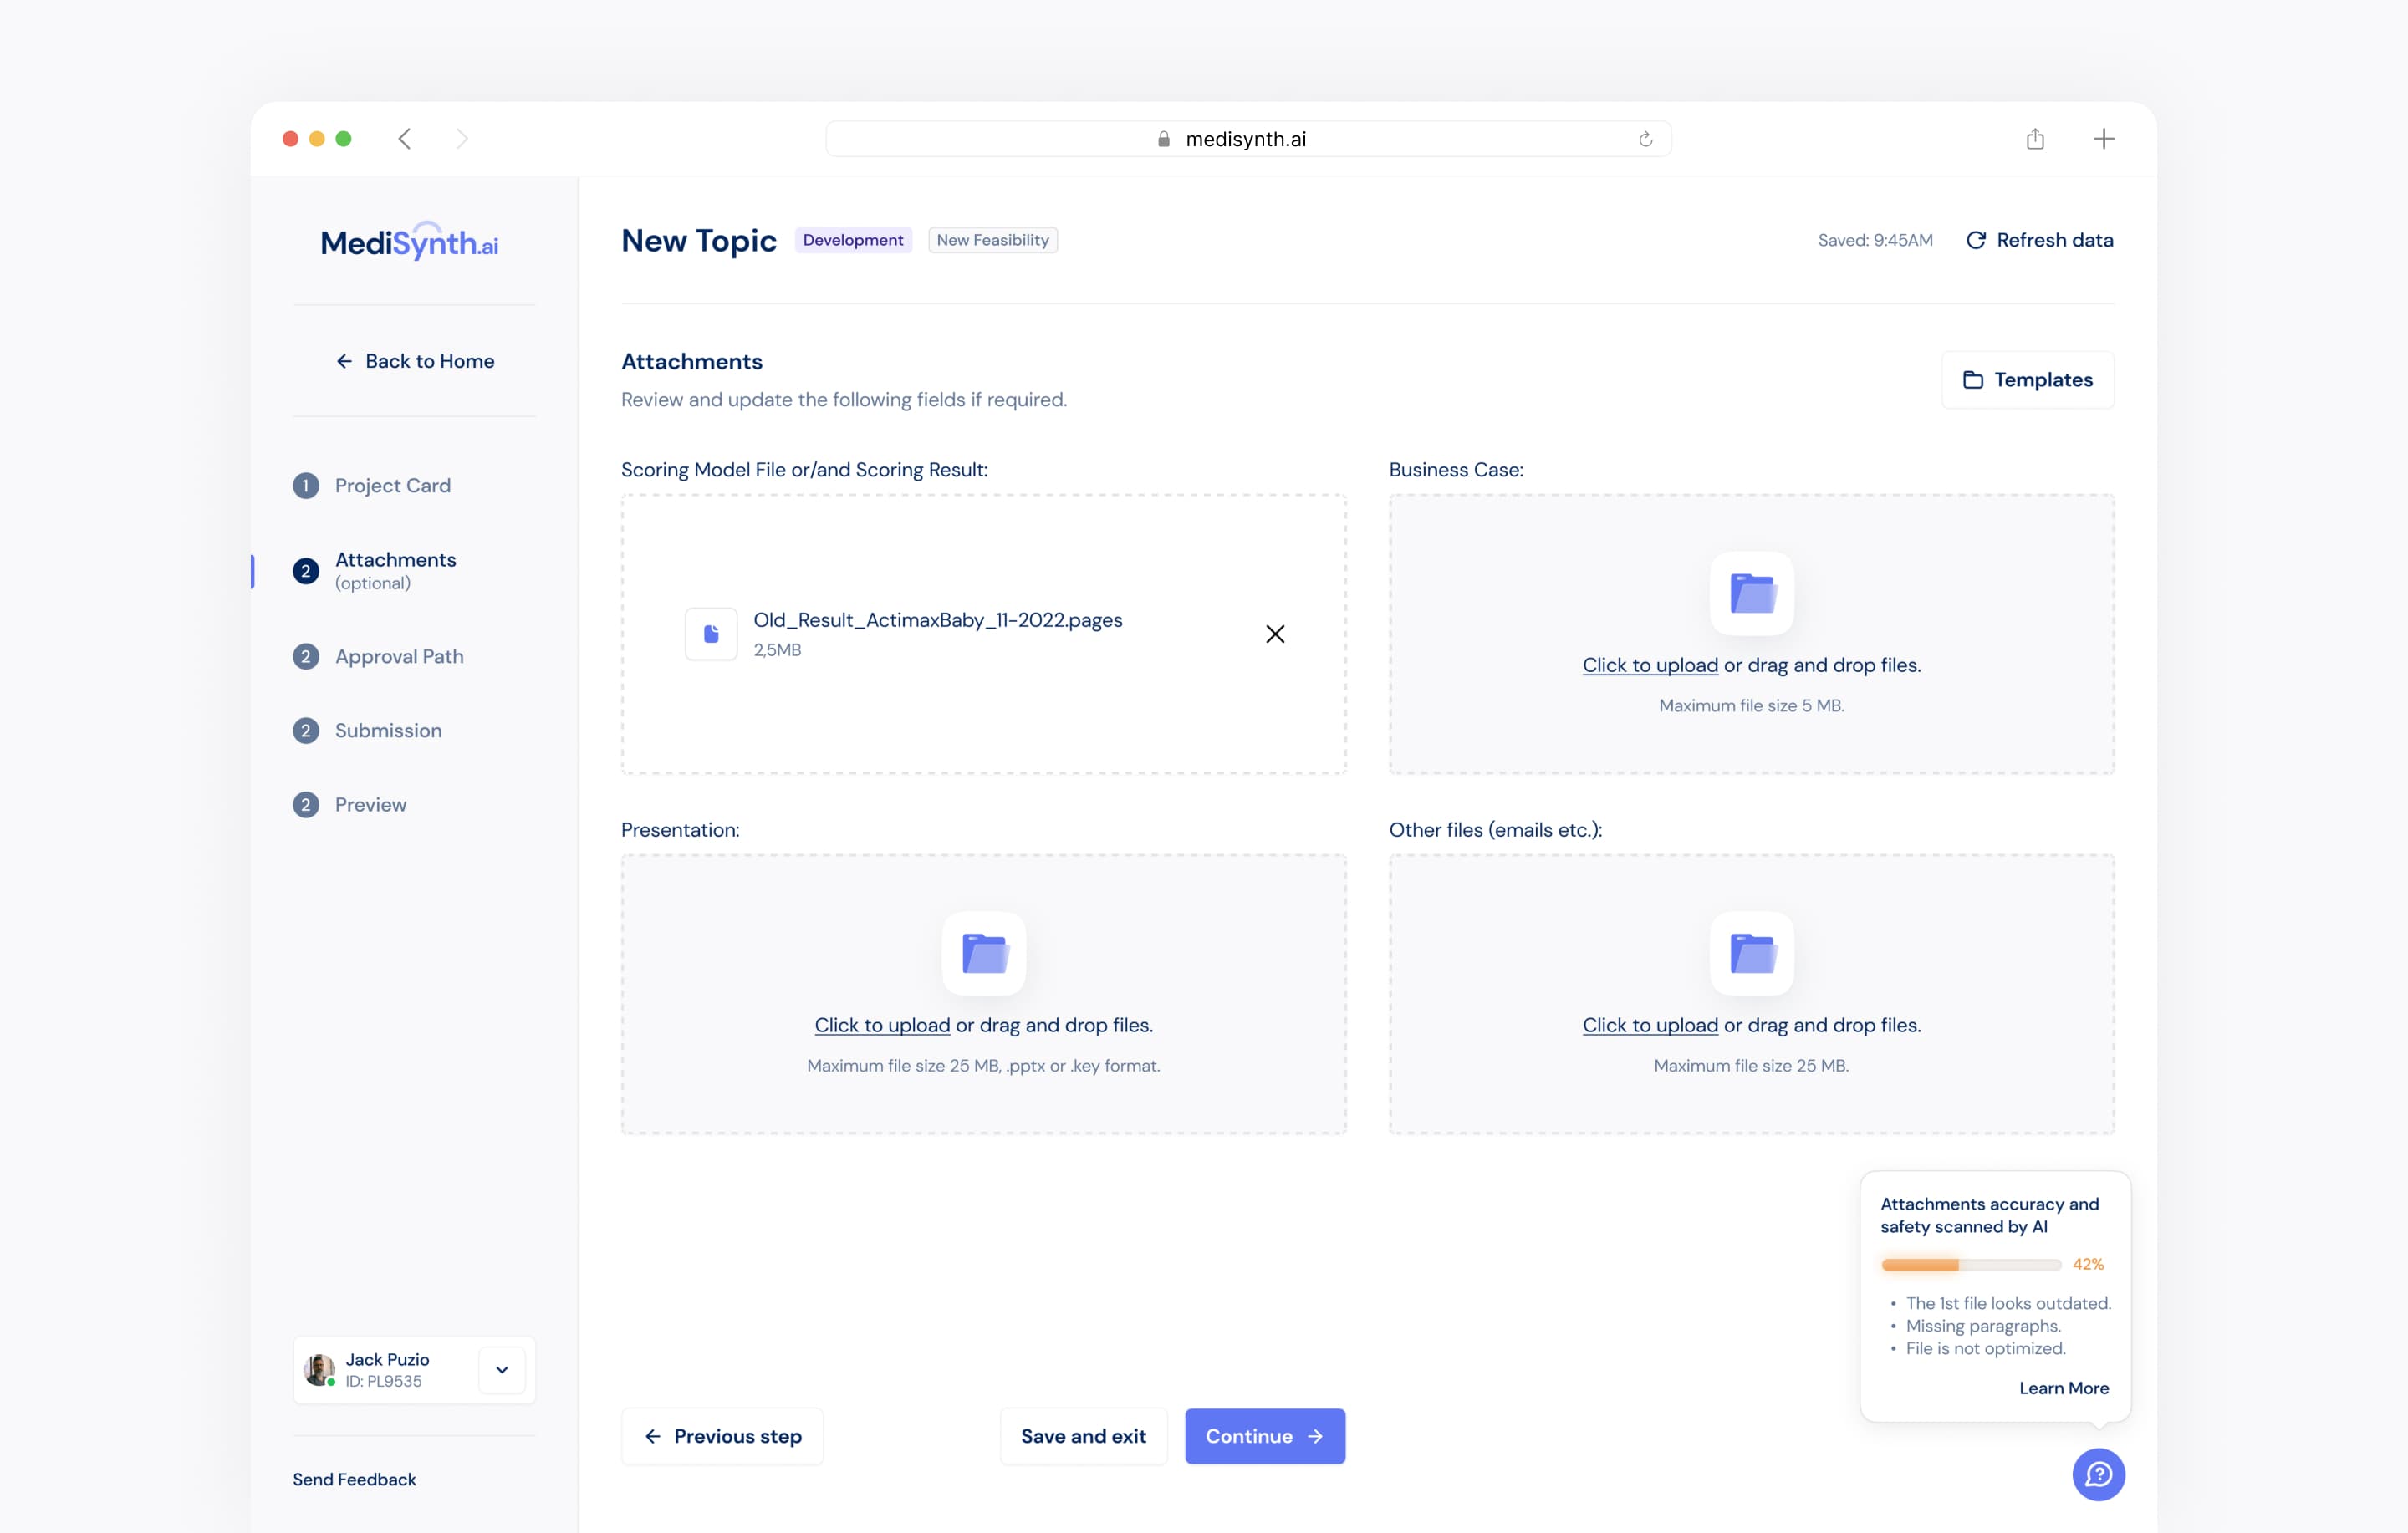The image size is (2408, 1533).
Task: Click the blue Continue button
Action: tap(1264, 1436)
